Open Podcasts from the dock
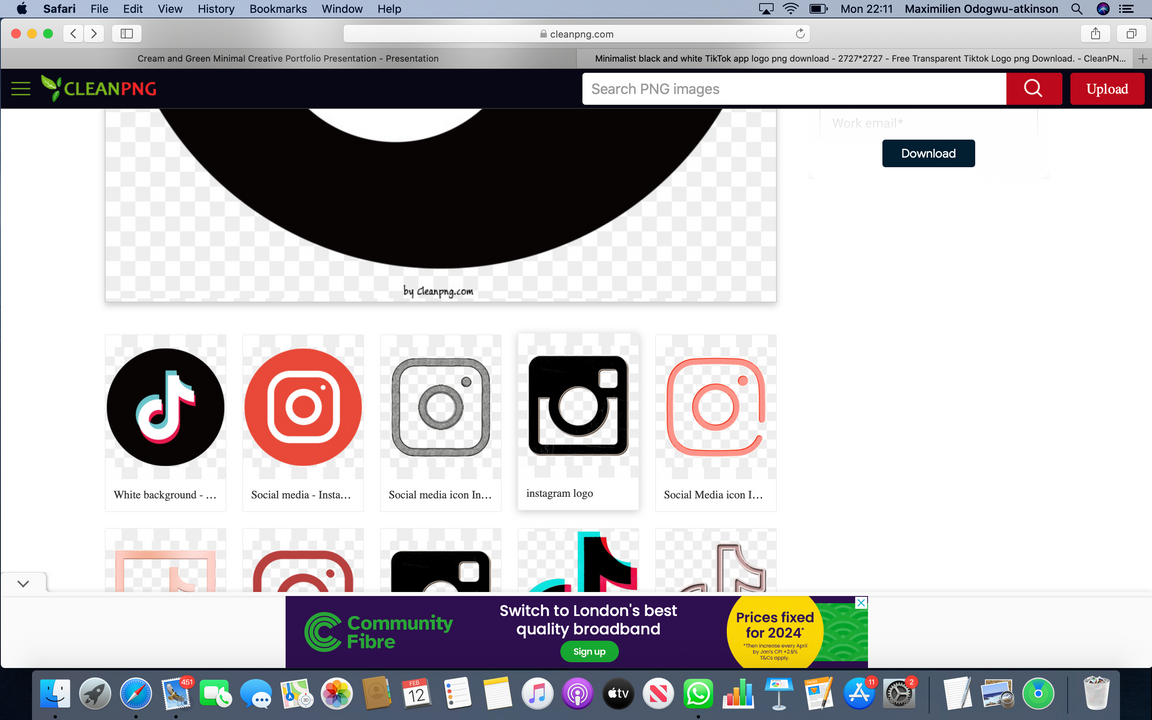Screen dimensions: 1152x720 point(577,693)
